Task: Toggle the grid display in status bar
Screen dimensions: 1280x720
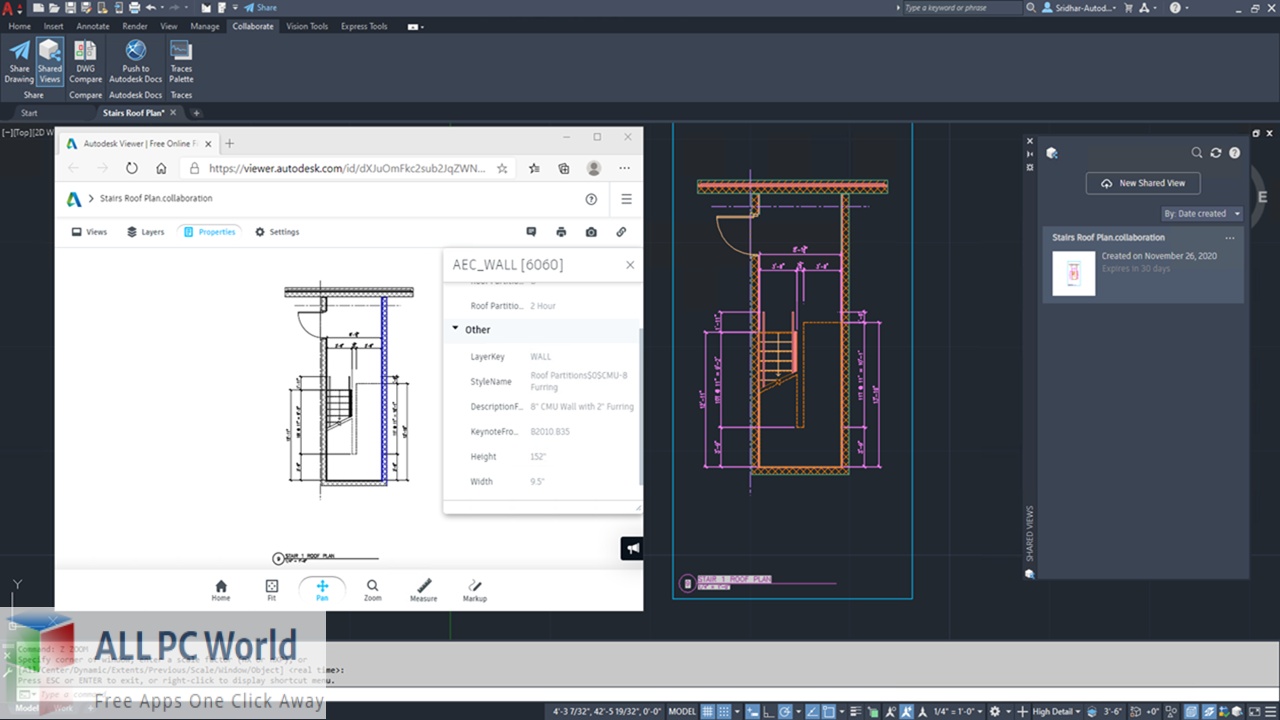Action: 708,711
